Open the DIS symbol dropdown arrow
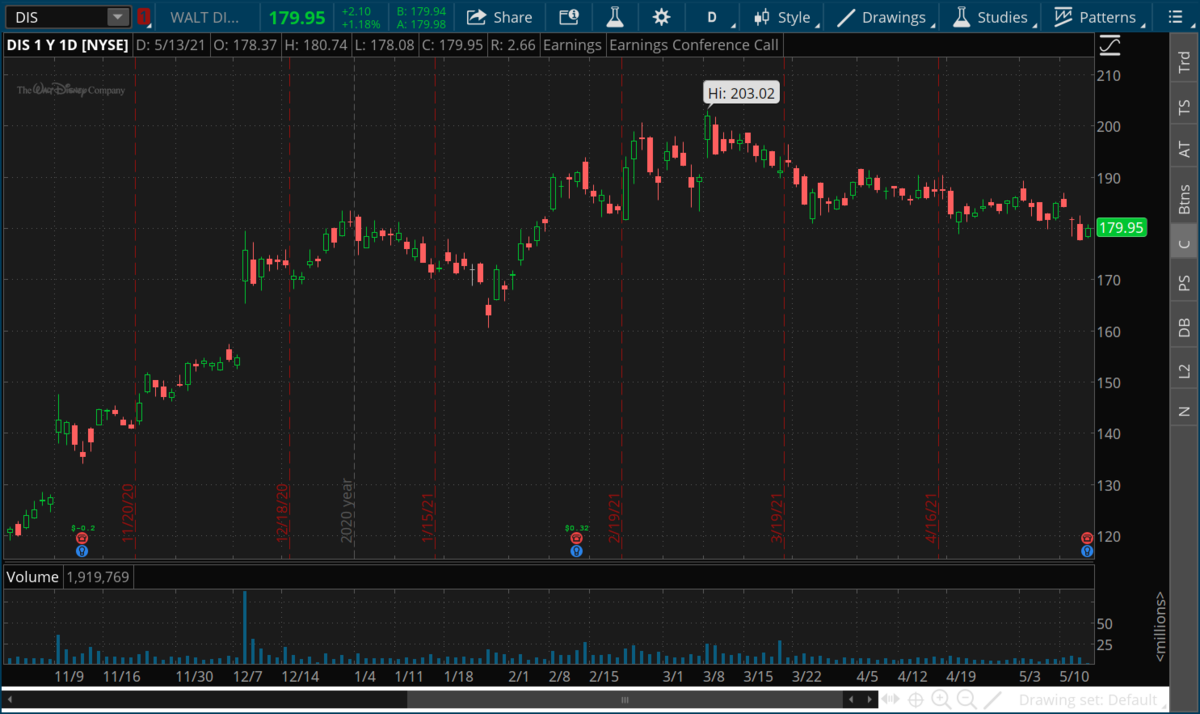The image size is (1200, 714). coord(119,17)
